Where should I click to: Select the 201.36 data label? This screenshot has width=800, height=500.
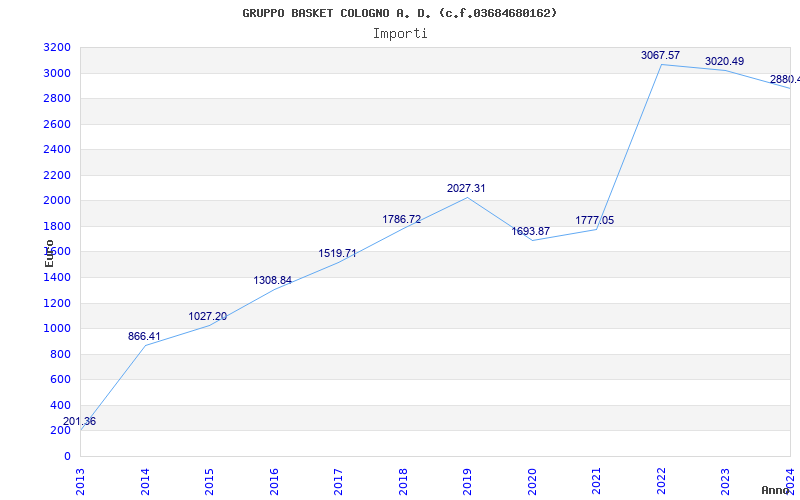tap(79, 421)
